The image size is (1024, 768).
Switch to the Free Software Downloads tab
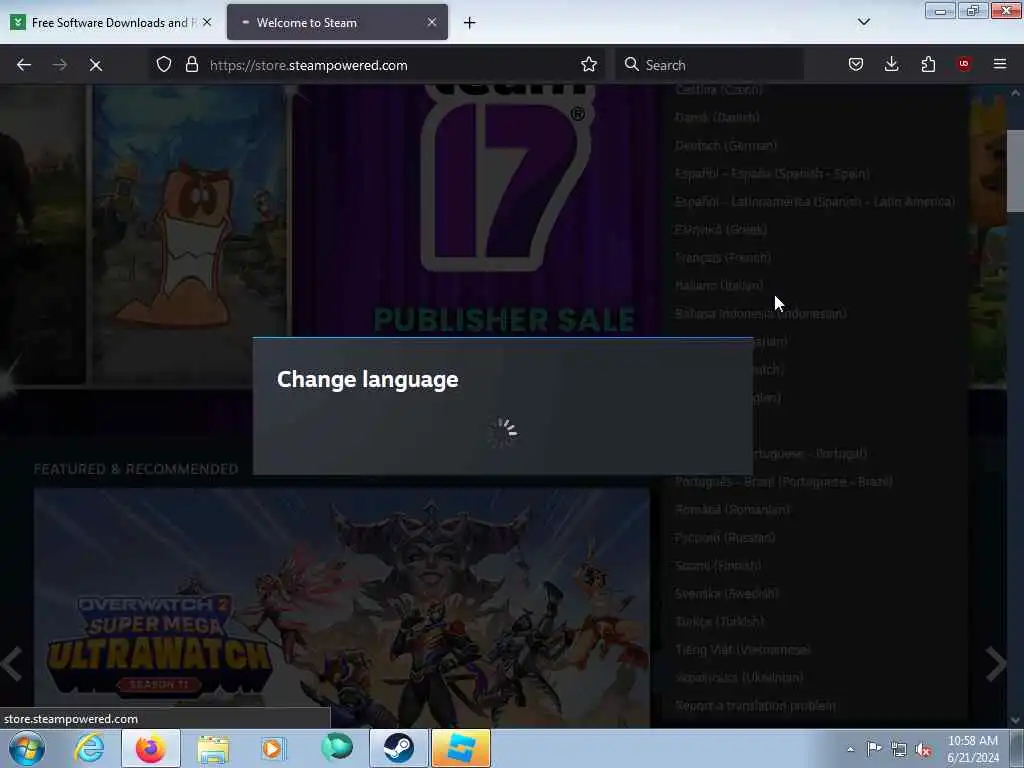pos(111,22)
